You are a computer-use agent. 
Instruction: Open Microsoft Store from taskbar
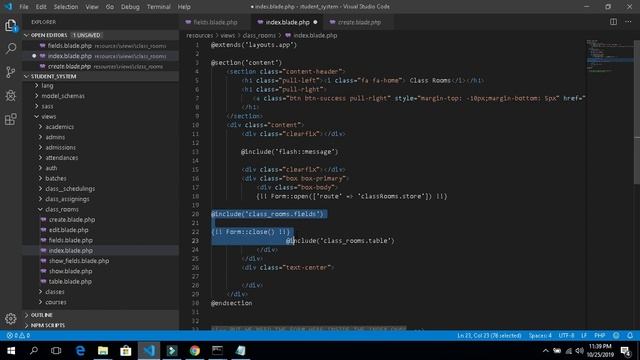126,351
